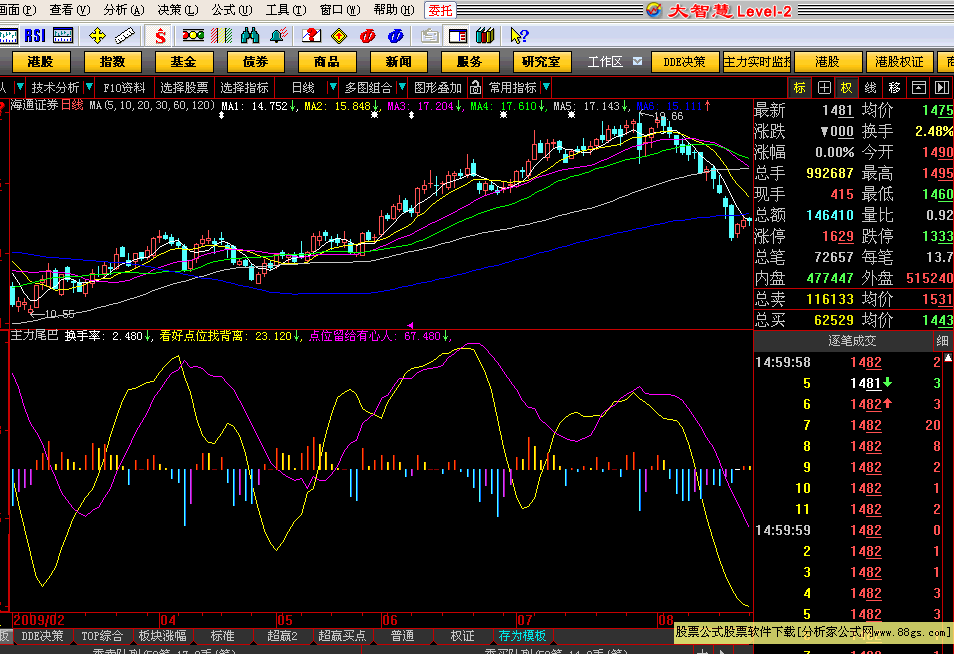Click the red S dollar icon

click(x=161, y=36)
